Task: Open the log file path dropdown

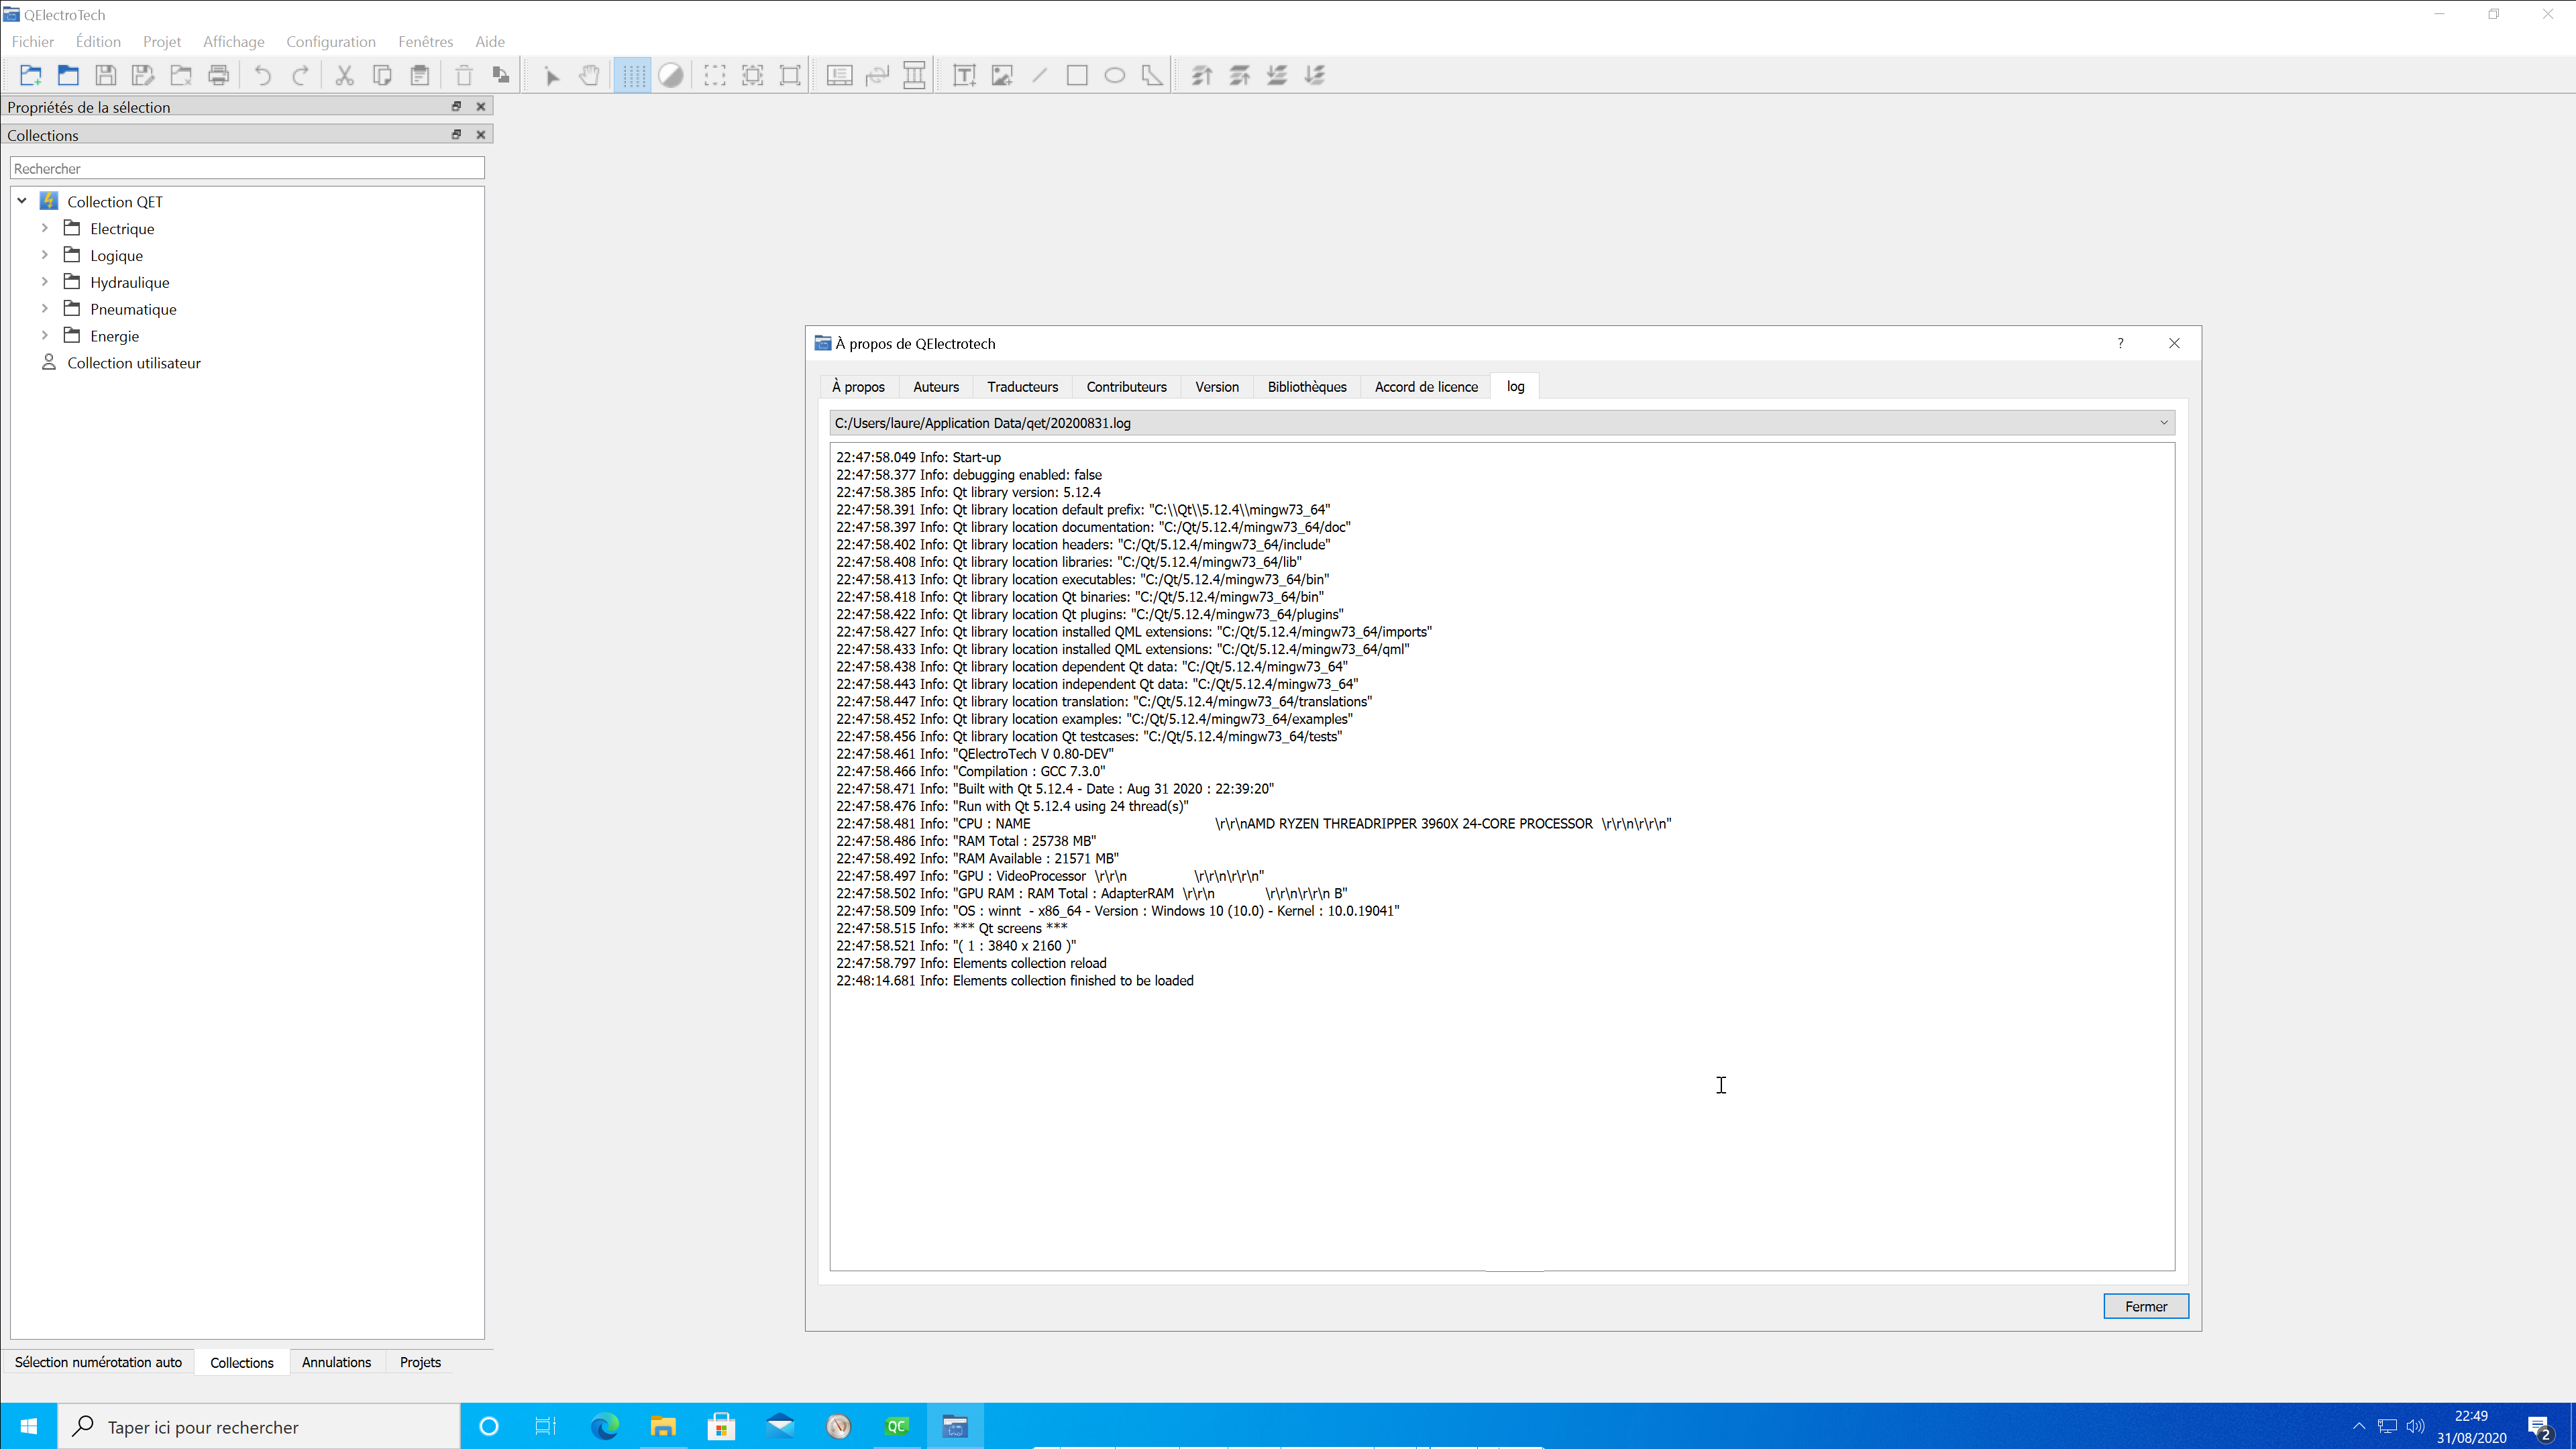Action: (x=2163, y=423)
